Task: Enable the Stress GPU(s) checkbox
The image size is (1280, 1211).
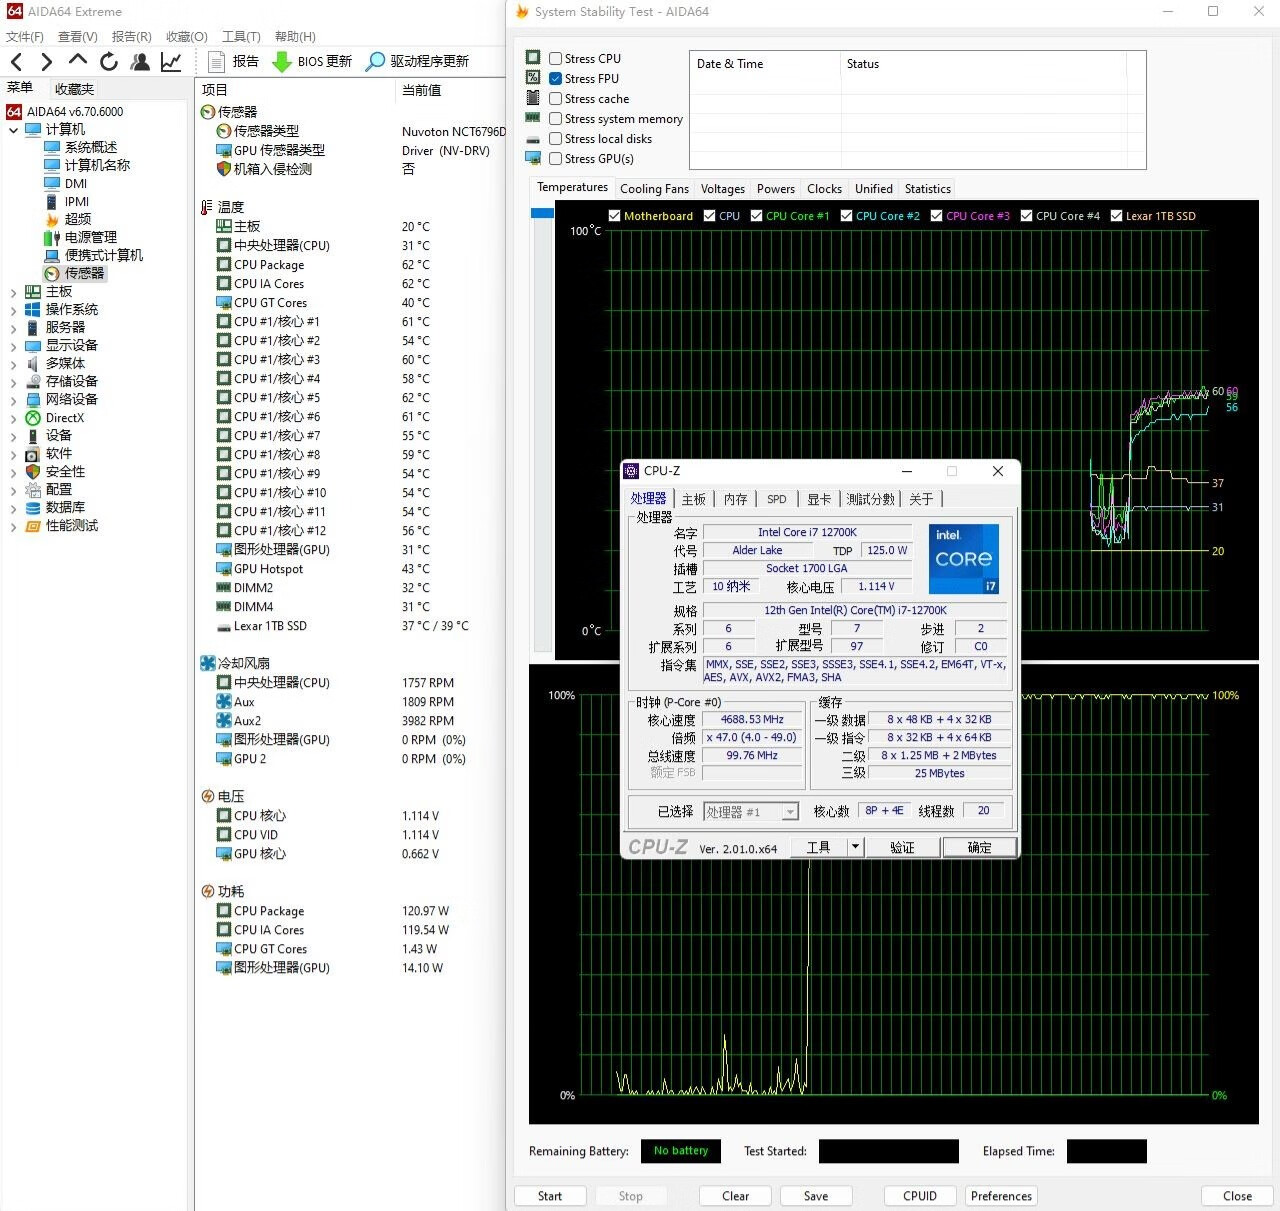Action: 555,158
